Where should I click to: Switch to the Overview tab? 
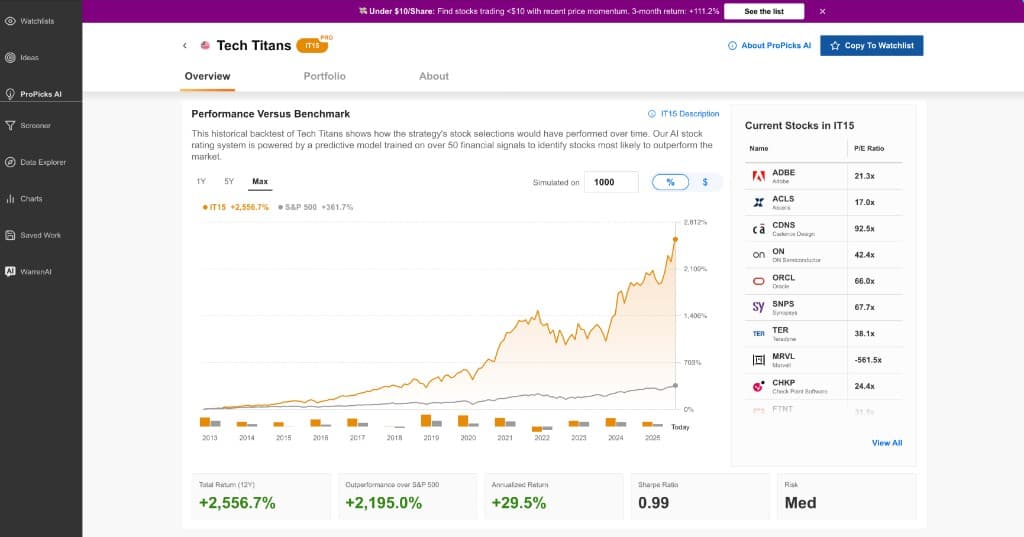coord(208,76)
